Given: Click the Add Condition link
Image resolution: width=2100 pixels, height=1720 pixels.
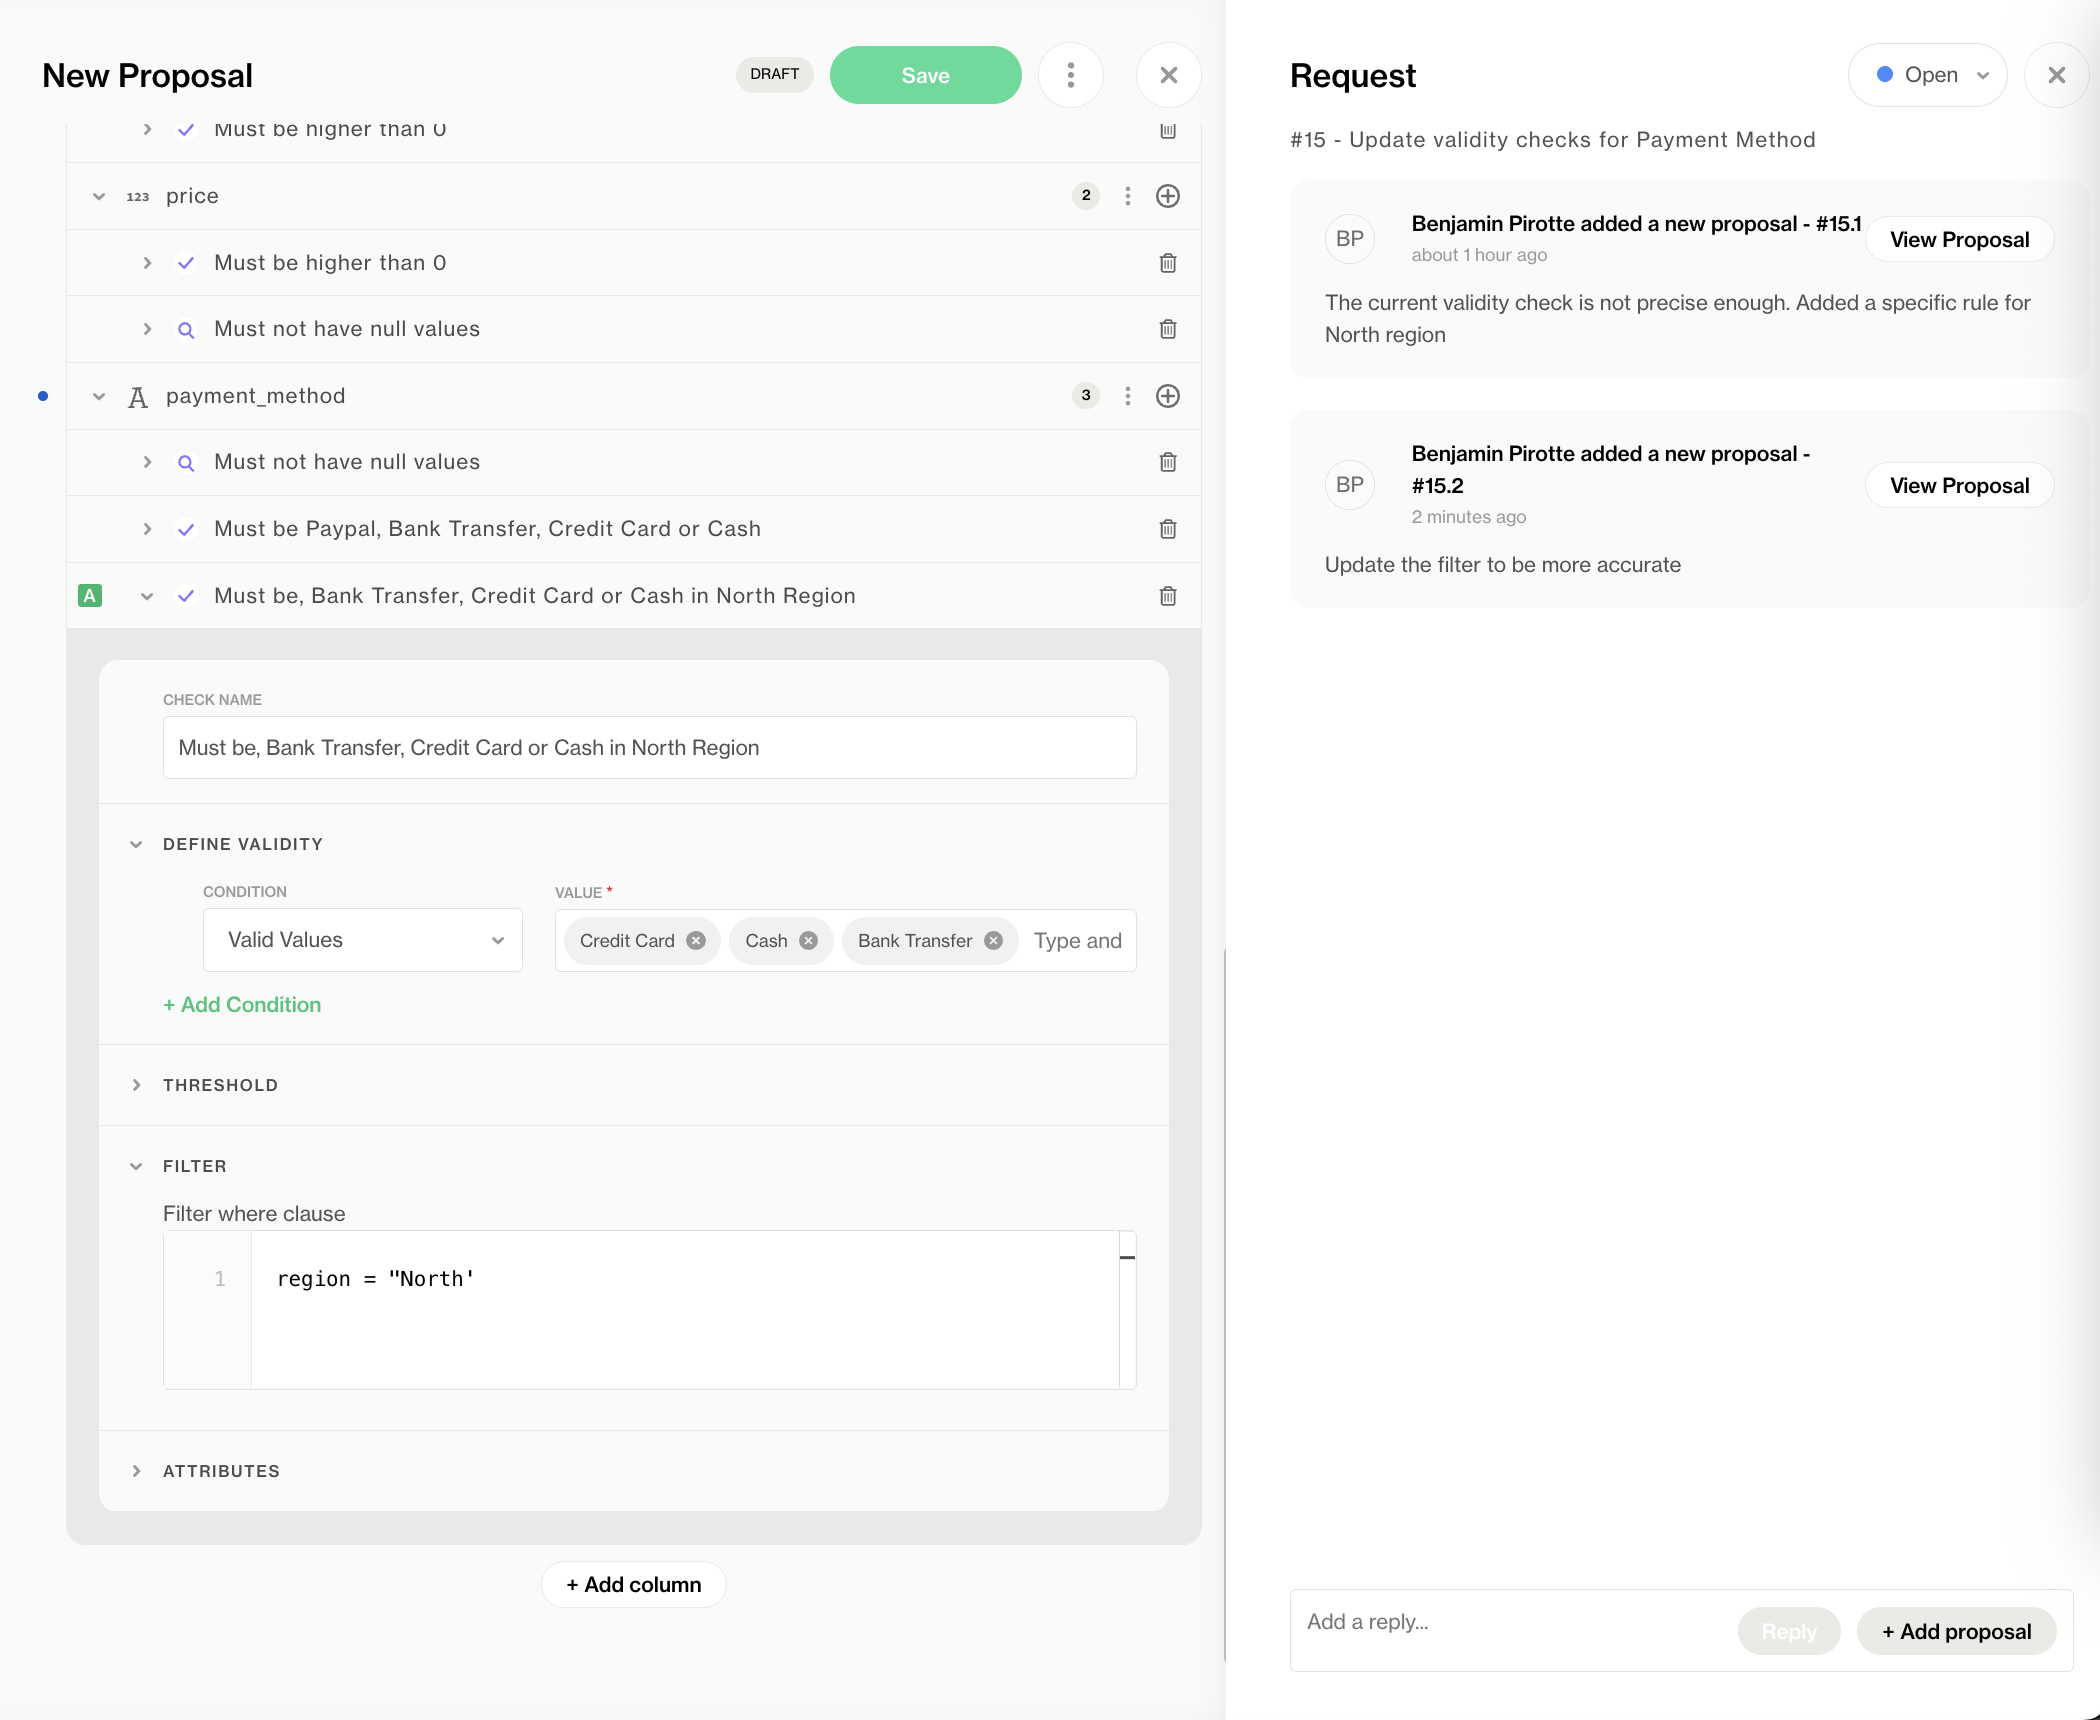Looking at the screenshot, I should (242, 1005).
